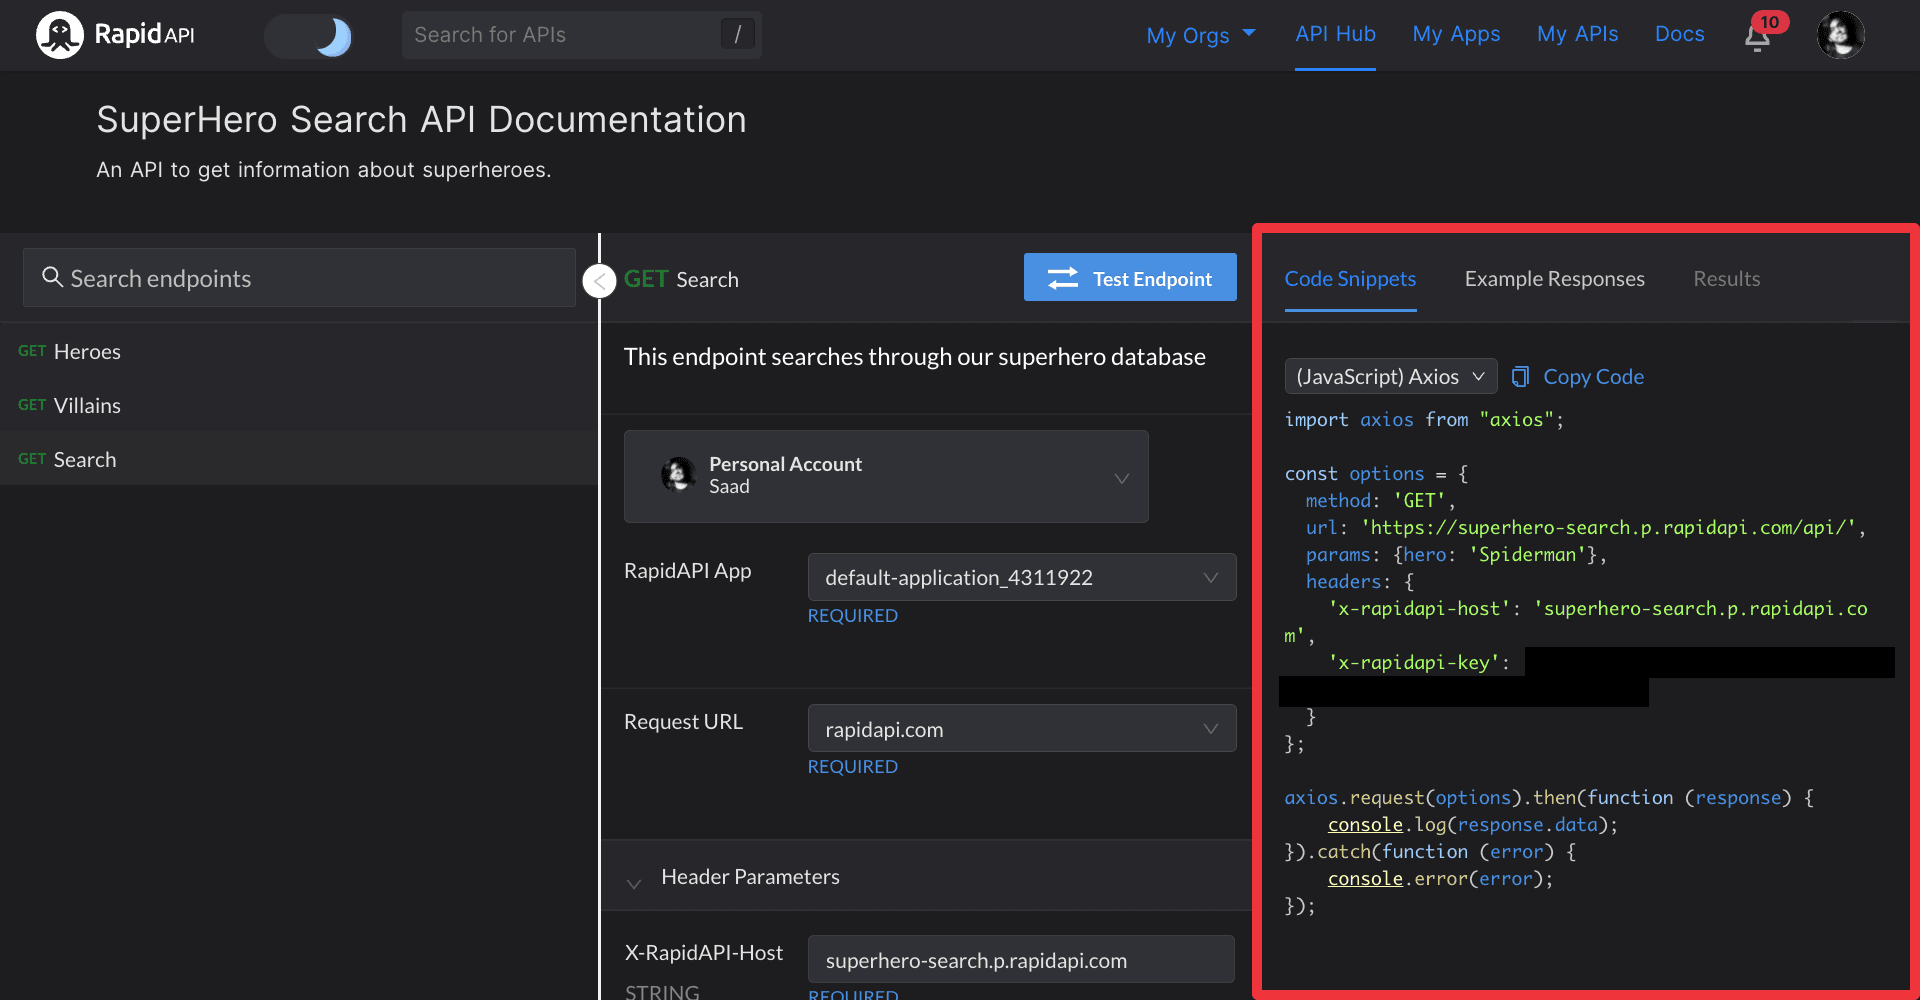Collapse the endpoints sidebar arrow
Image resolution: width=1920 pixels, height=1000 pixels.
(599, 282)
